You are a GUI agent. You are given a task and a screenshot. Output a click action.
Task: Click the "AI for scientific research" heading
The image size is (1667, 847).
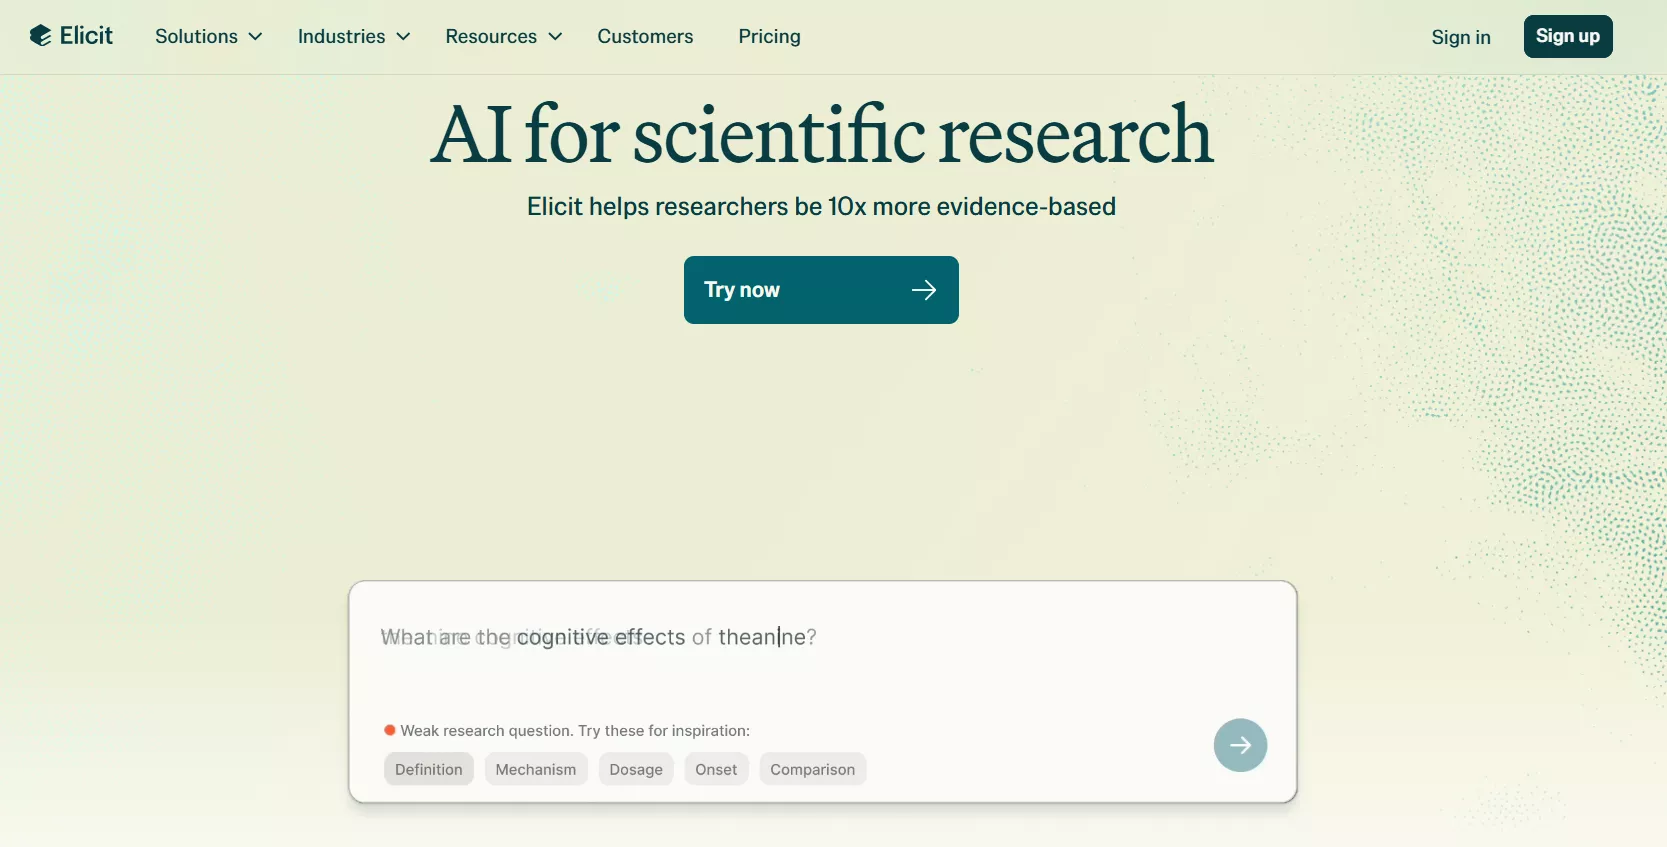821,135
